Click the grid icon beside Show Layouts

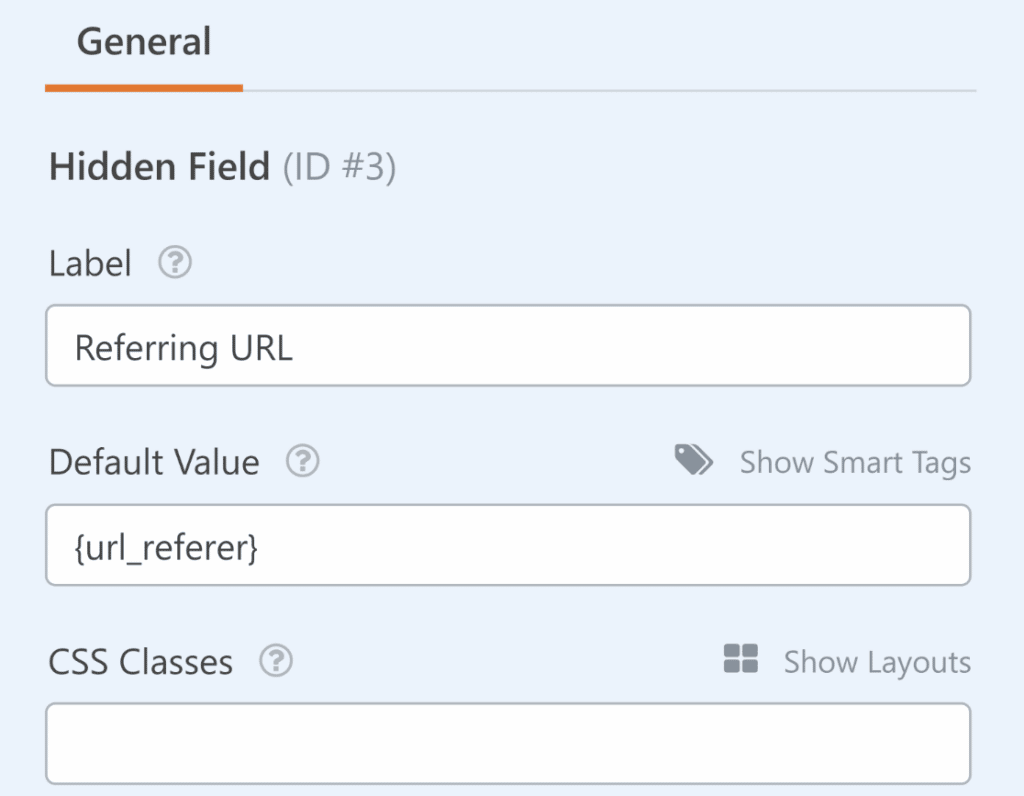[x=740, y=660]
